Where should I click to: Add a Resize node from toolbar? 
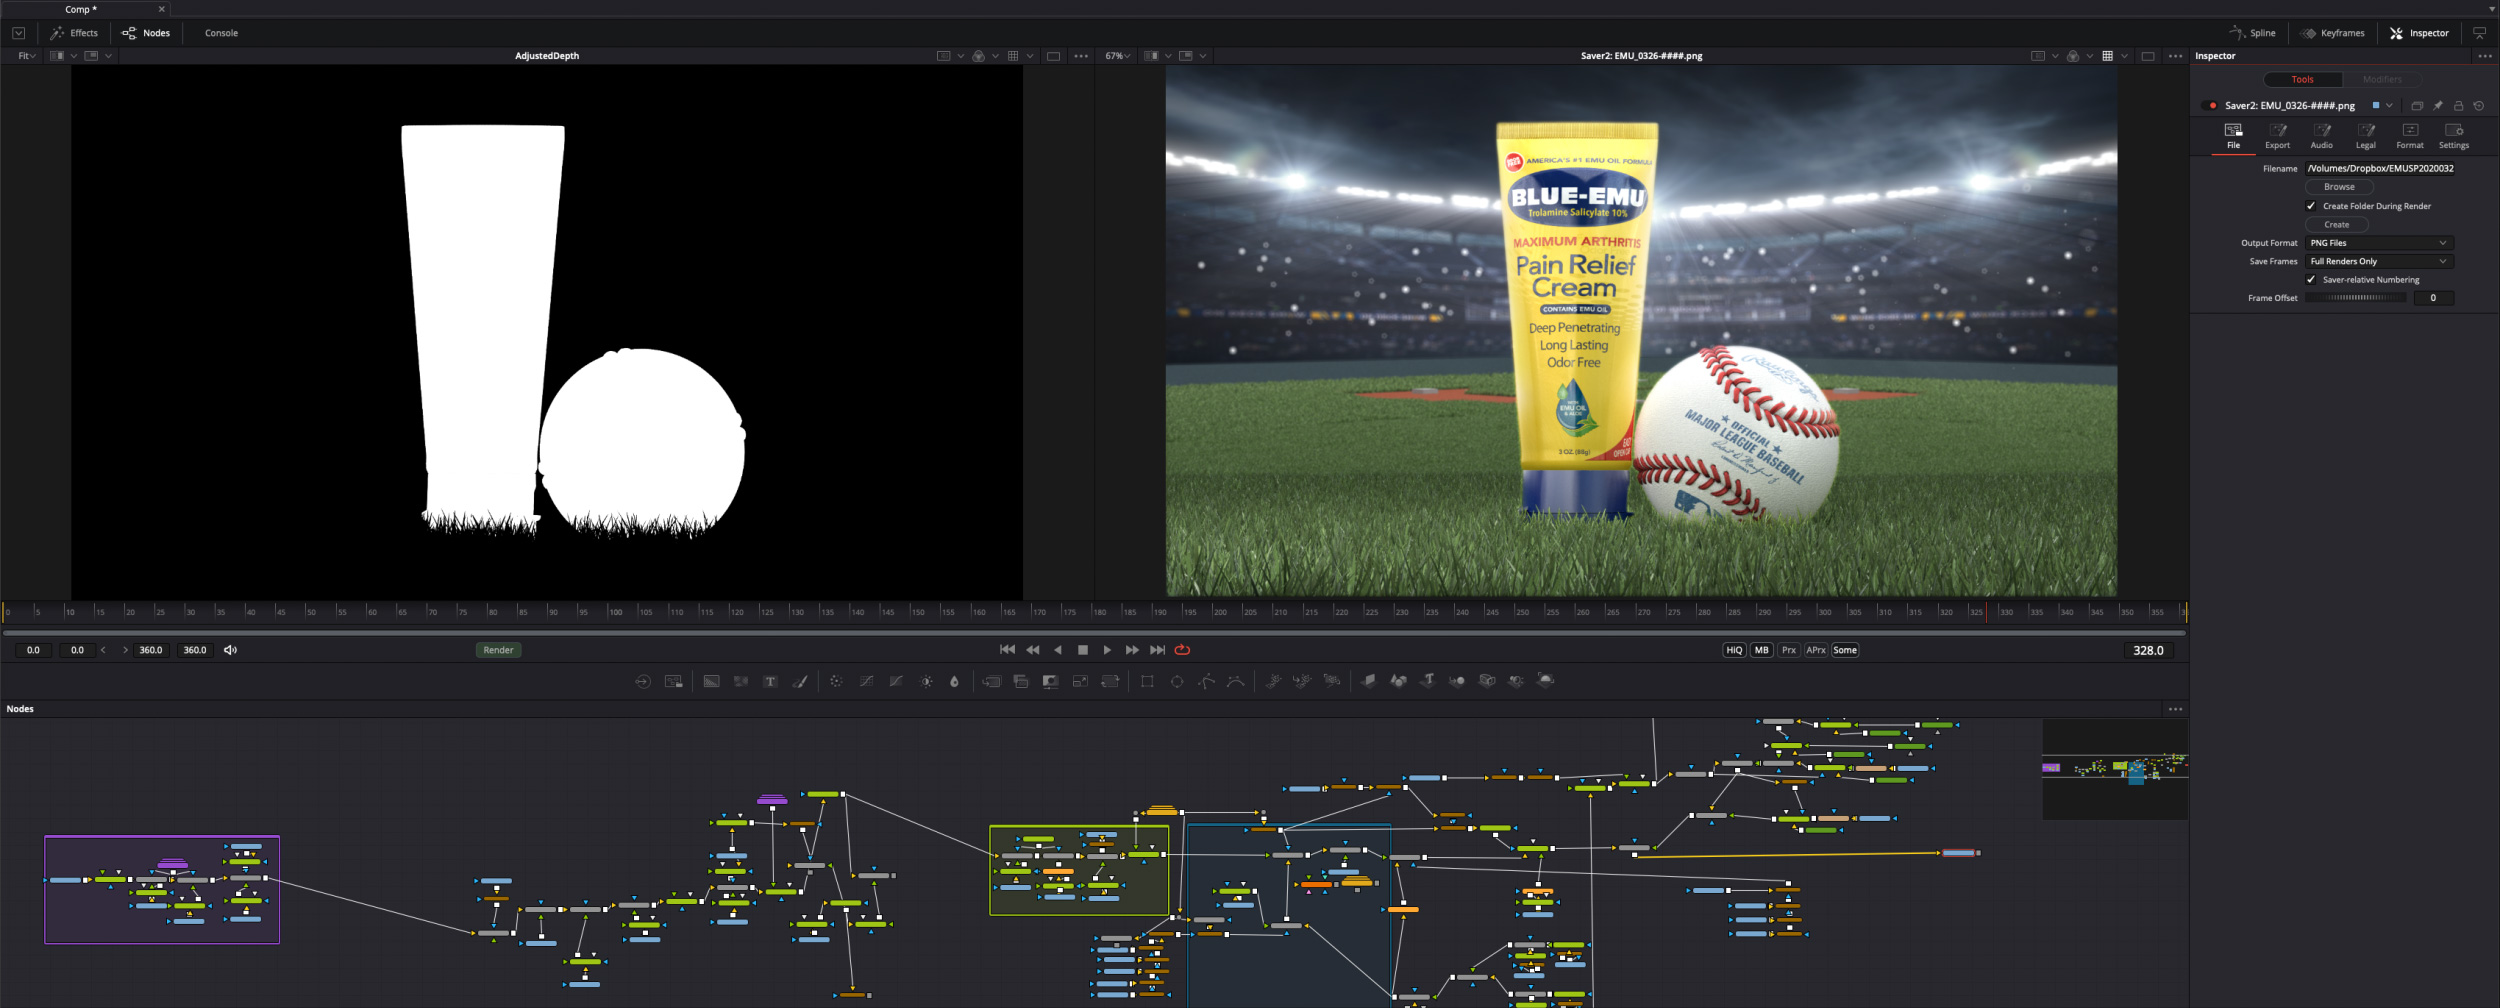click(1080, 681)
